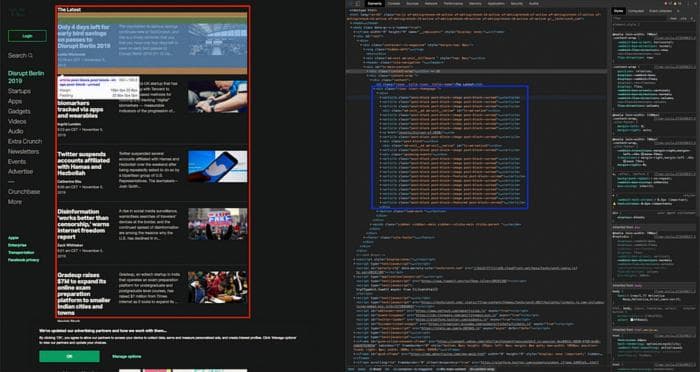700x372 pixels.
Task: Open the Security tab
Action: pyautogui.click(x=517, y=4)
